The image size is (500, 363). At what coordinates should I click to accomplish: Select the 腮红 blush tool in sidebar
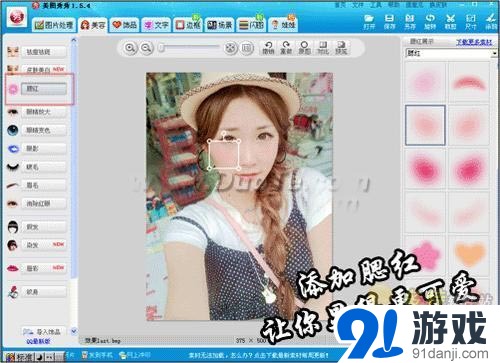click(x=44, y=89)
